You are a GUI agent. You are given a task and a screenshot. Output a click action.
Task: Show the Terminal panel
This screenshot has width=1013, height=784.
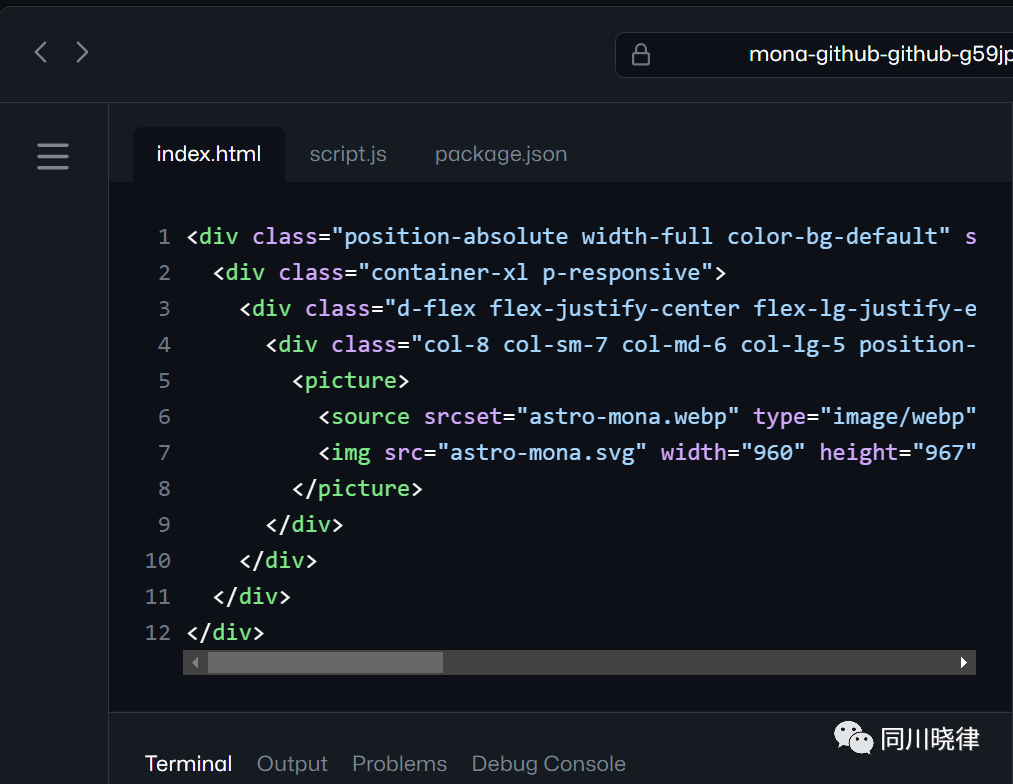[x=188, y=764]
